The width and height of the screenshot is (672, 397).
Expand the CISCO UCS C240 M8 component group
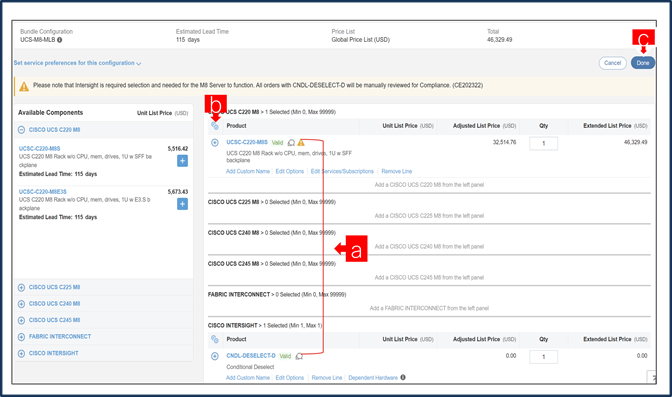[21, 304]
